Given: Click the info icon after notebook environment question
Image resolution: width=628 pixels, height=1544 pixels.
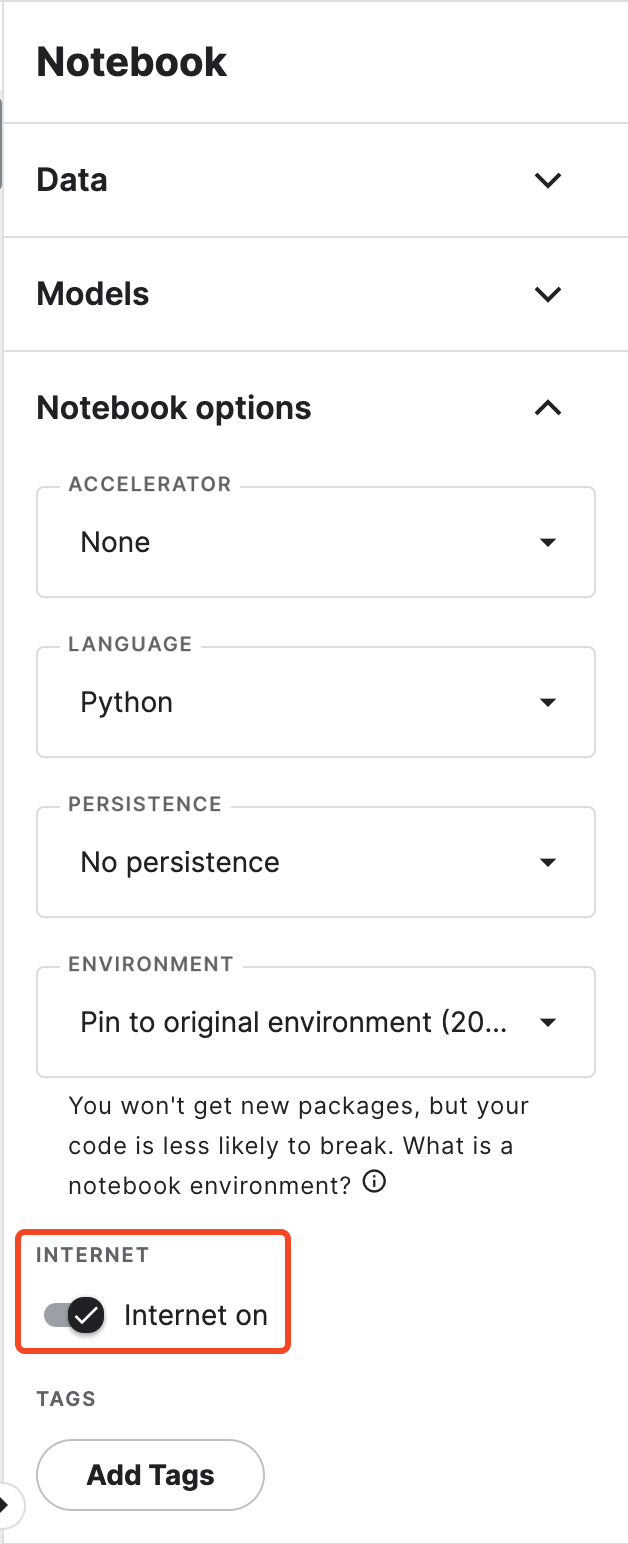Looking at the screenshot, I should coord(374,1183).
